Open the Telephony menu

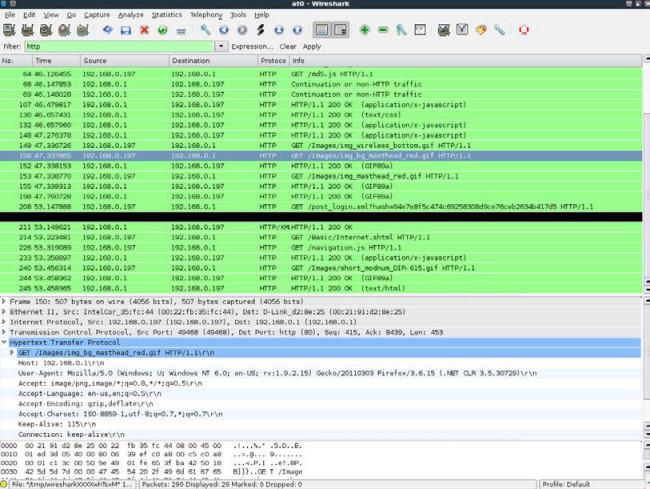[x=206, y=15]
